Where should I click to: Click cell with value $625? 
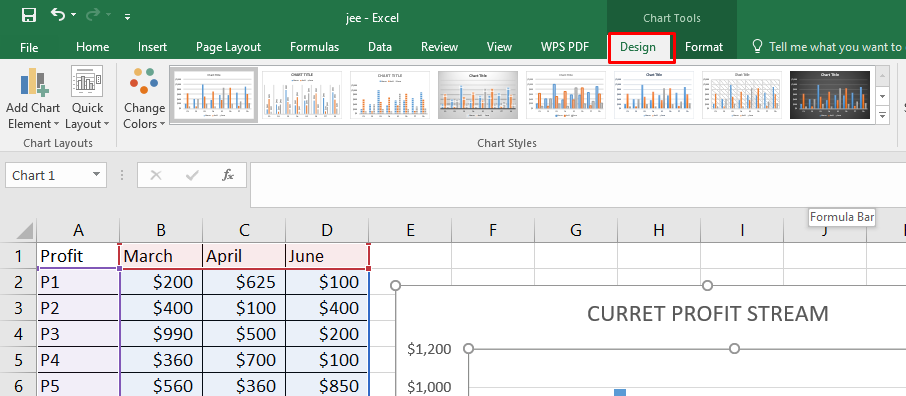[x=244, y=282]
